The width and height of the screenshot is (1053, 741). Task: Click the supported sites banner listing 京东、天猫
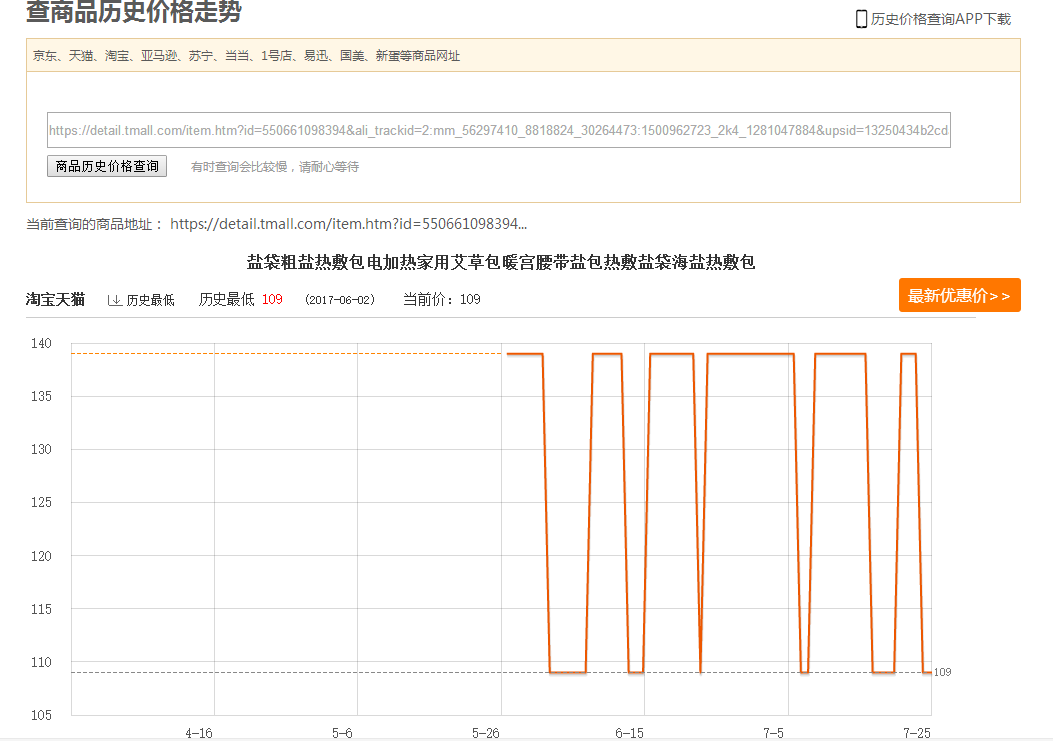point(247,56)
